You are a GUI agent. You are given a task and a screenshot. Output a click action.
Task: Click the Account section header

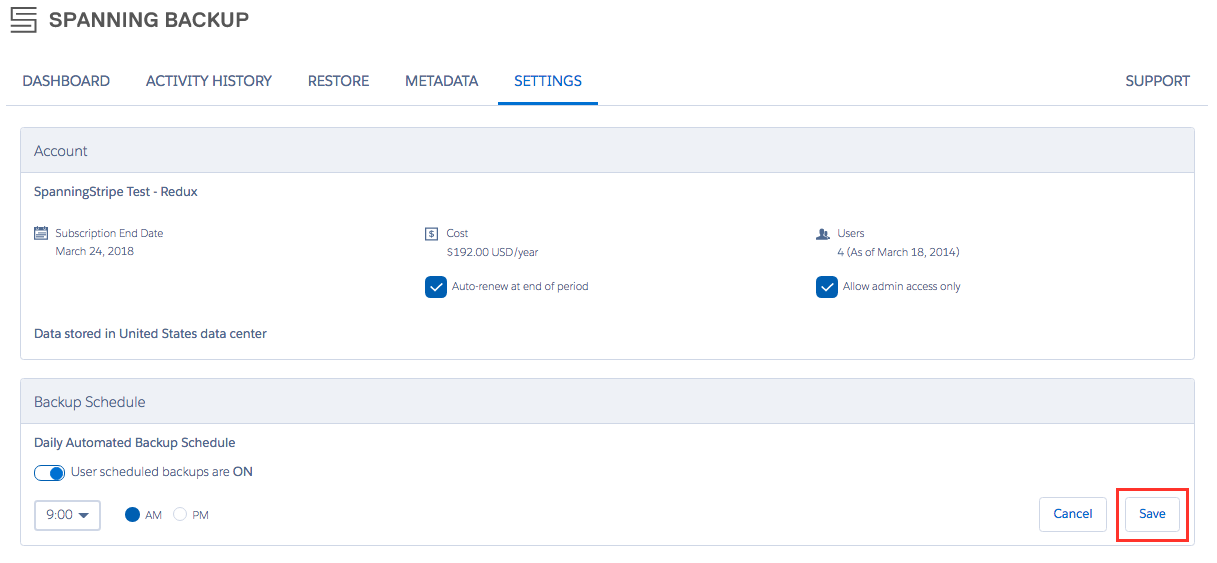[x=607, y=151]
